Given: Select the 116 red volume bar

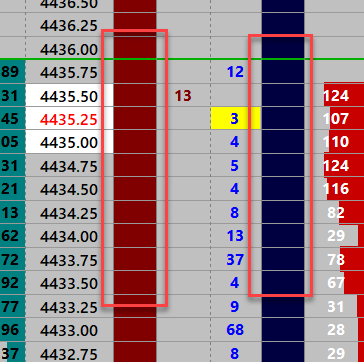Looking at the screenshot, I should pos(345,189).
